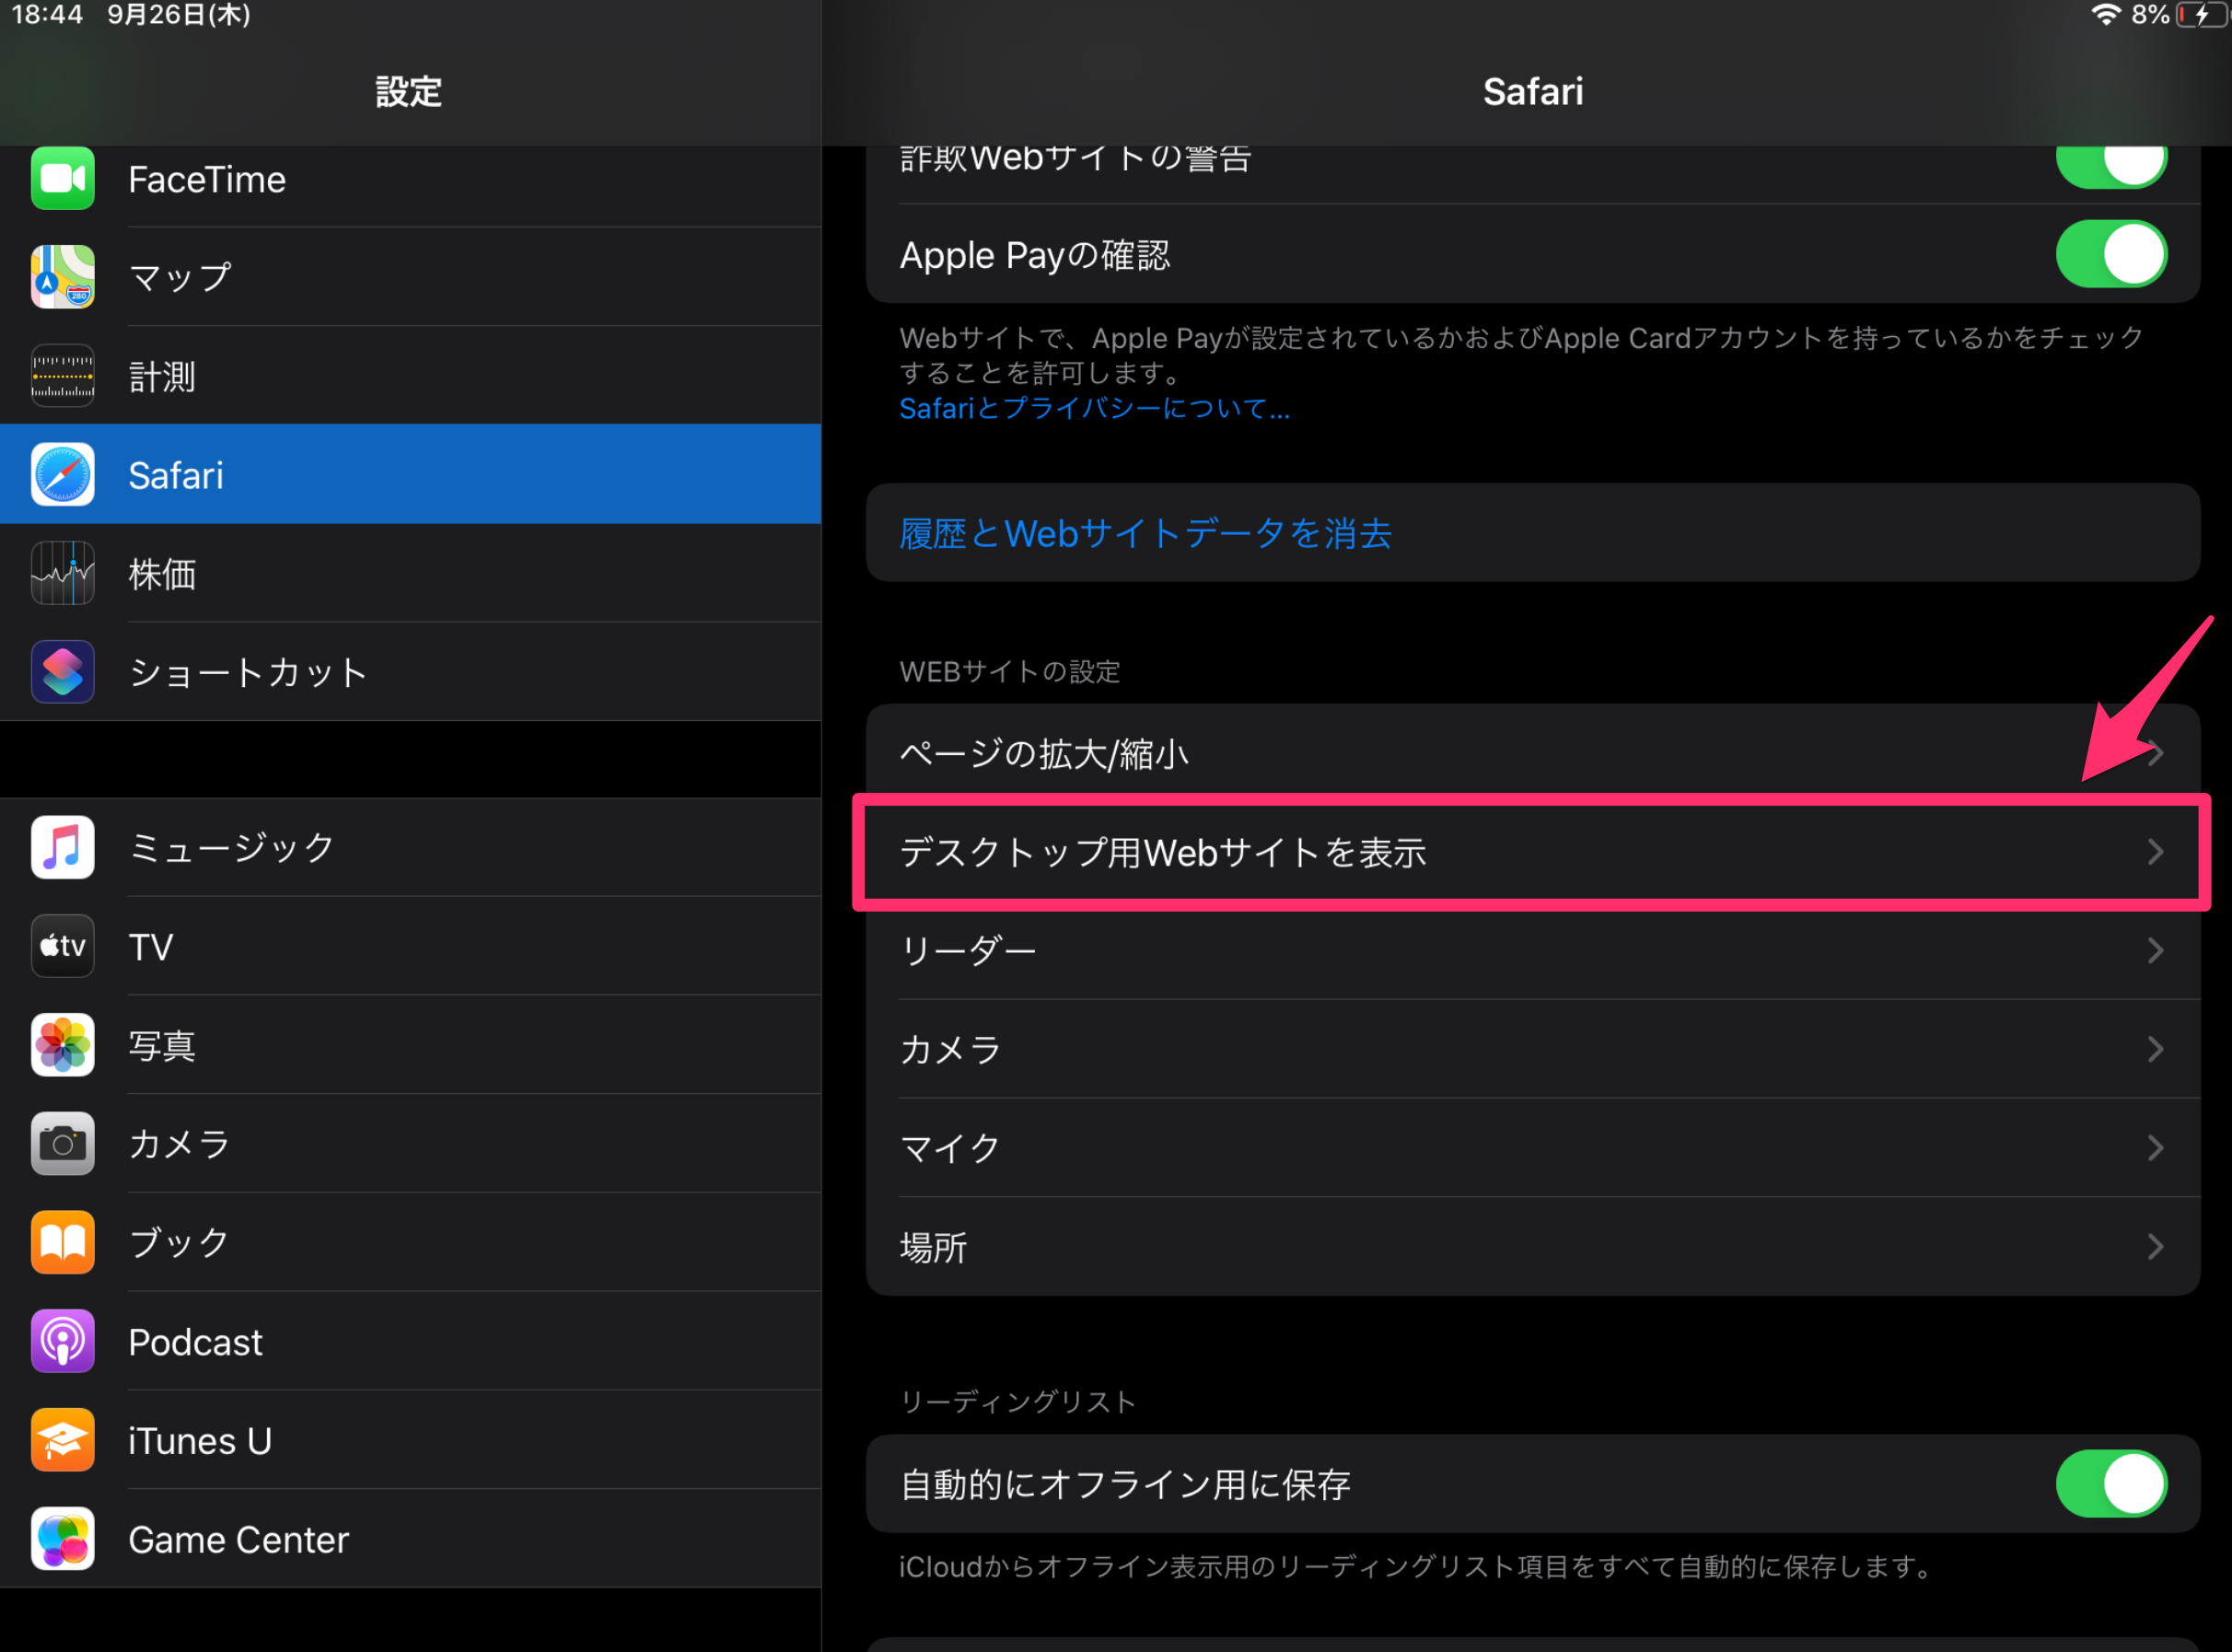Tap the Music (ミュージック) app icon

pyautogui.click(x=63, y=847)
